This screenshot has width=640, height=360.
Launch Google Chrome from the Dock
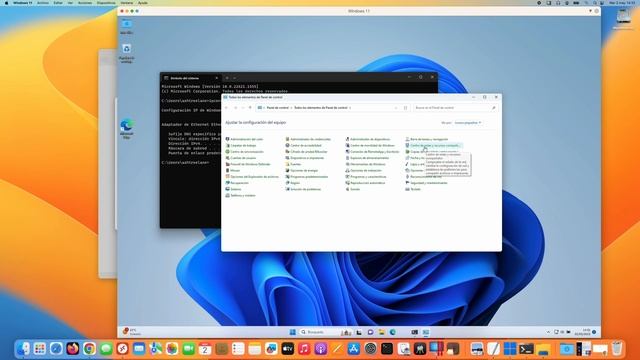click(89, 349)
